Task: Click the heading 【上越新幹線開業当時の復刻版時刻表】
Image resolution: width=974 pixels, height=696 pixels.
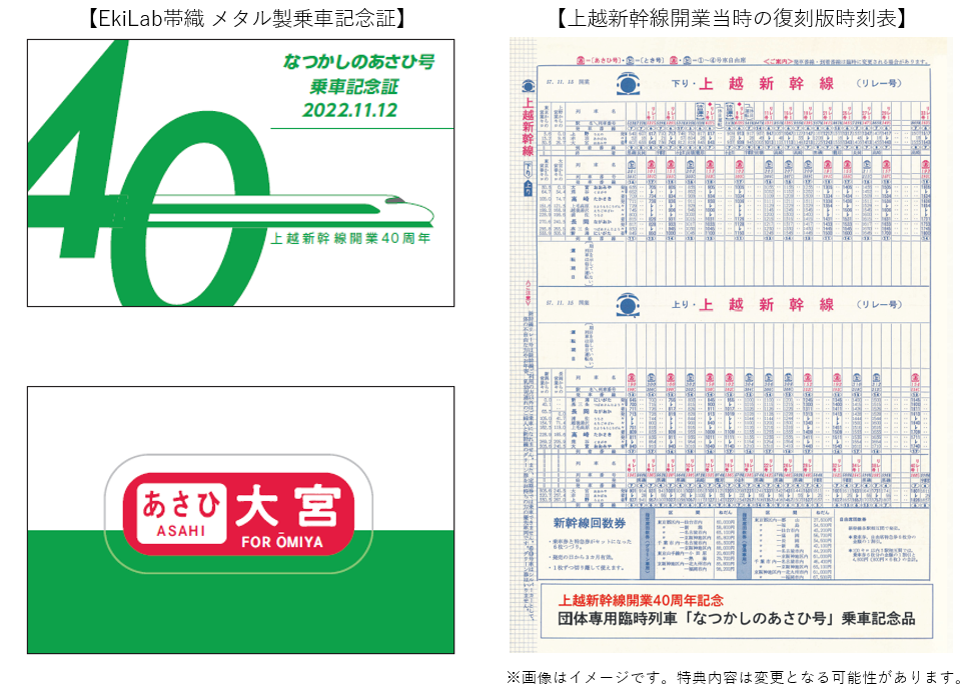Action: click(x=730, y=19)
